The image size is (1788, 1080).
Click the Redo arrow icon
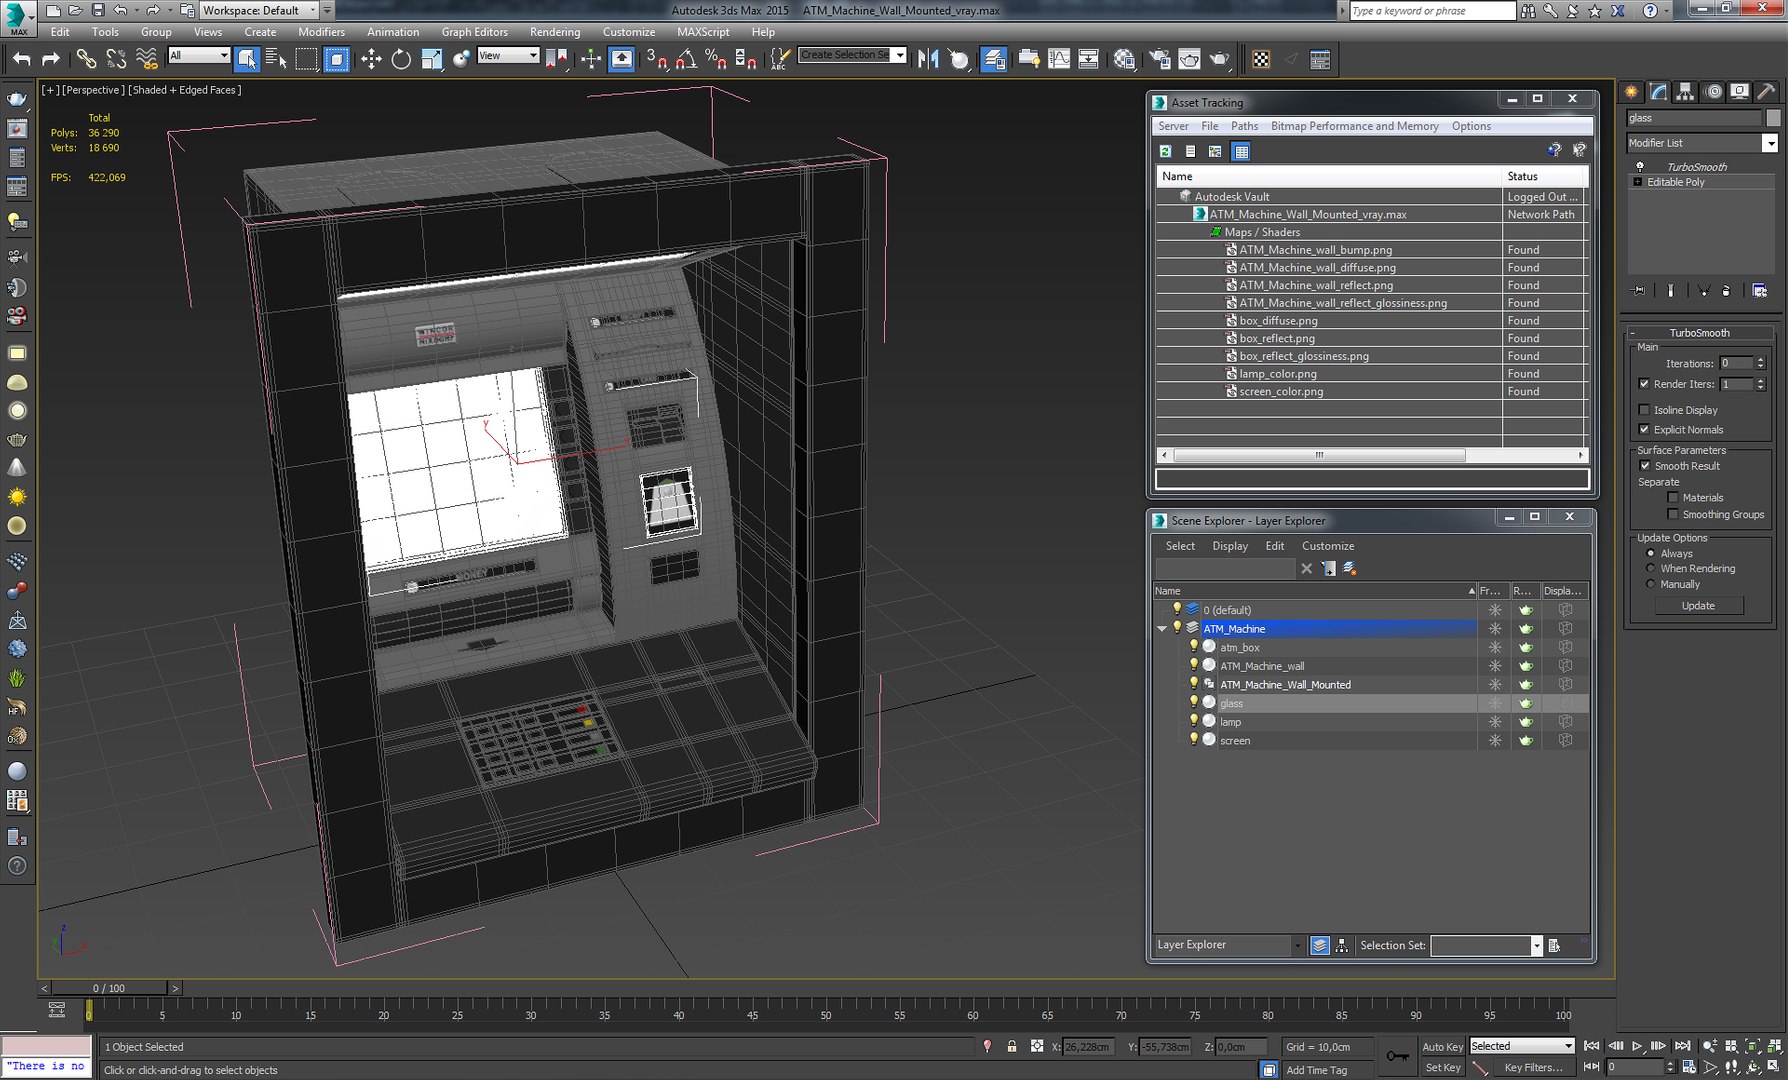coord(51,59)
